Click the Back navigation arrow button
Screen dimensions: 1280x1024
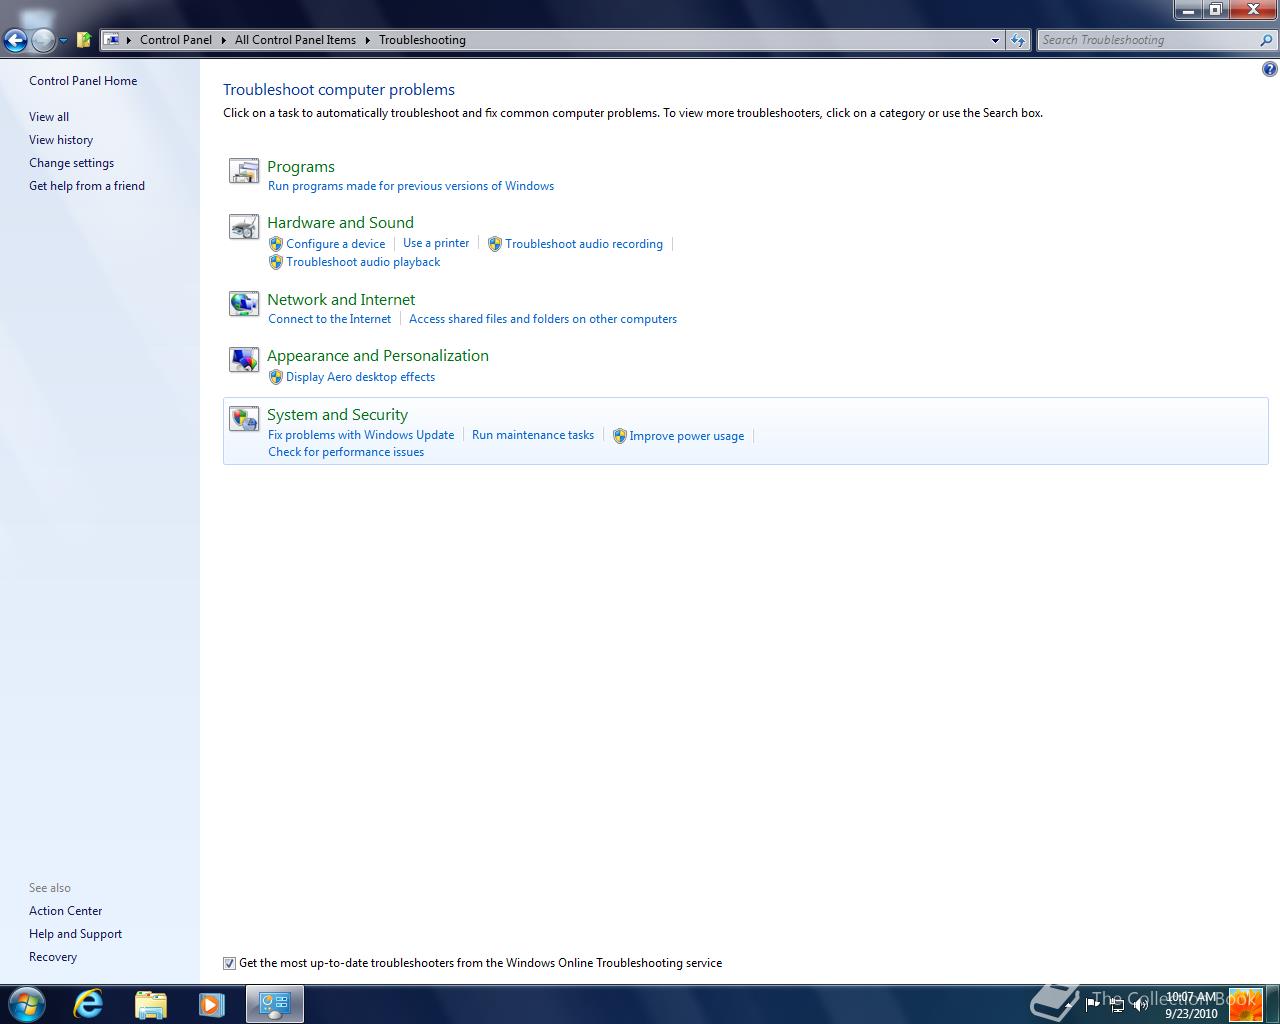(15, 40)
